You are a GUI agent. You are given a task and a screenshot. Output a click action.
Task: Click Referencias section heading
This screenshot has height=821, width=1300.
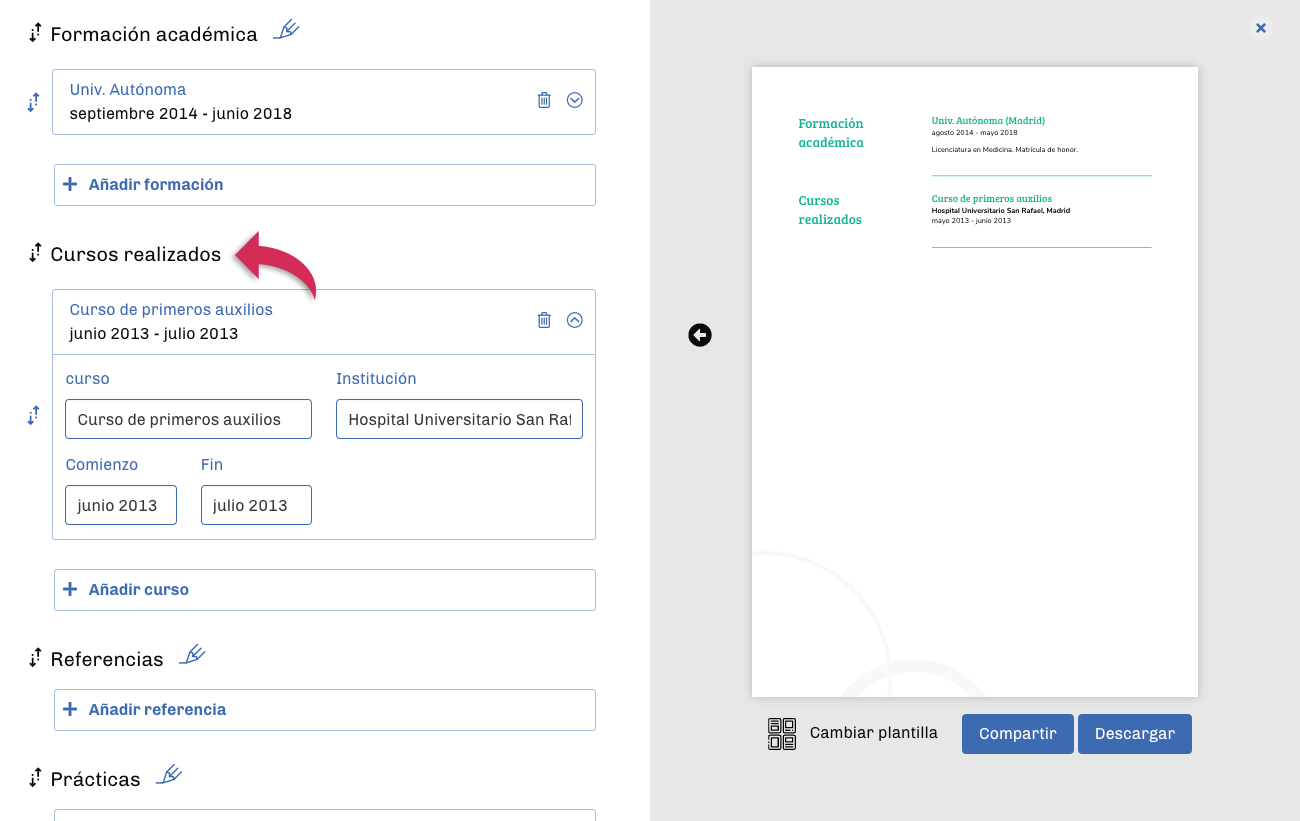coord(107,659)
